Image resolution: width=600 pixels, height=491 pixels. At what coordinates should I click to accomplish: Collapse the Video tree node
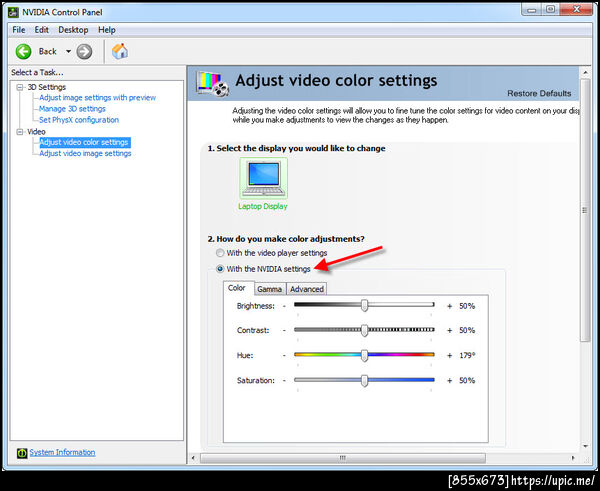click(x=20, y=132)
